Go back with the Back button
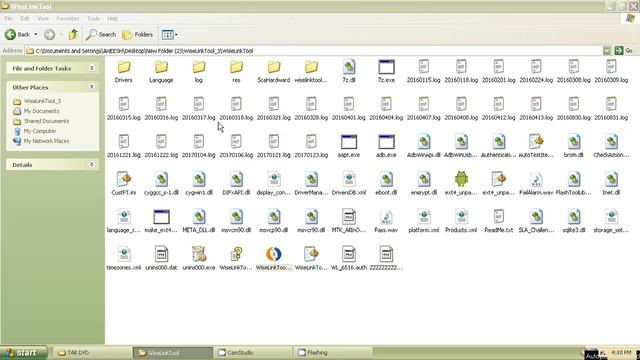Image resolution: width=640 pixels, height=360 pixels. click(18, 35)
